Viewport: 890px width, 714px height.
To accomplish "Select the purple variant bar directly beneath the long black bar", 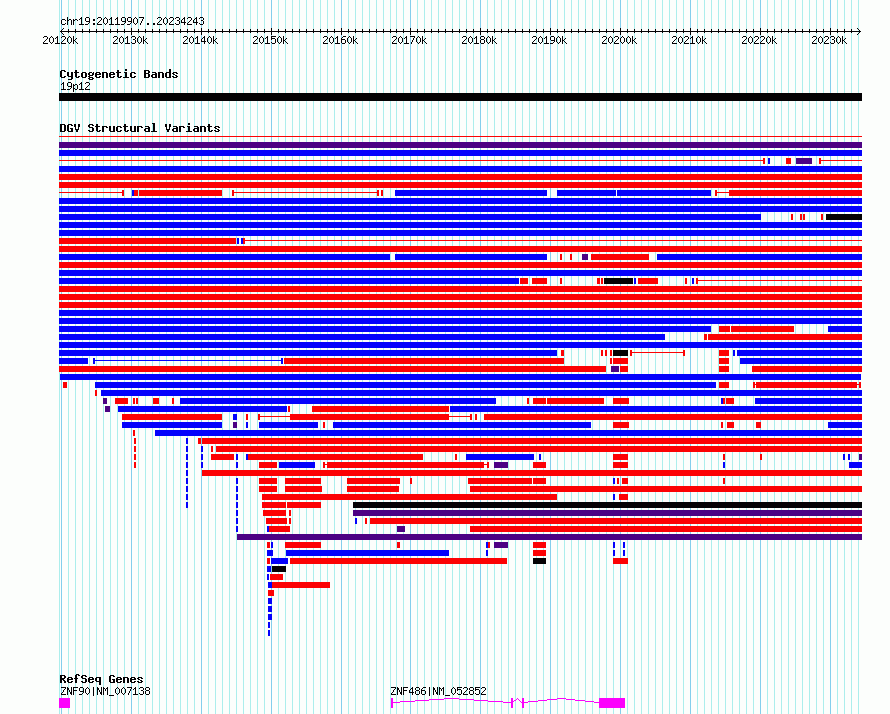I will pyautogui.click(x=607, y=513).
